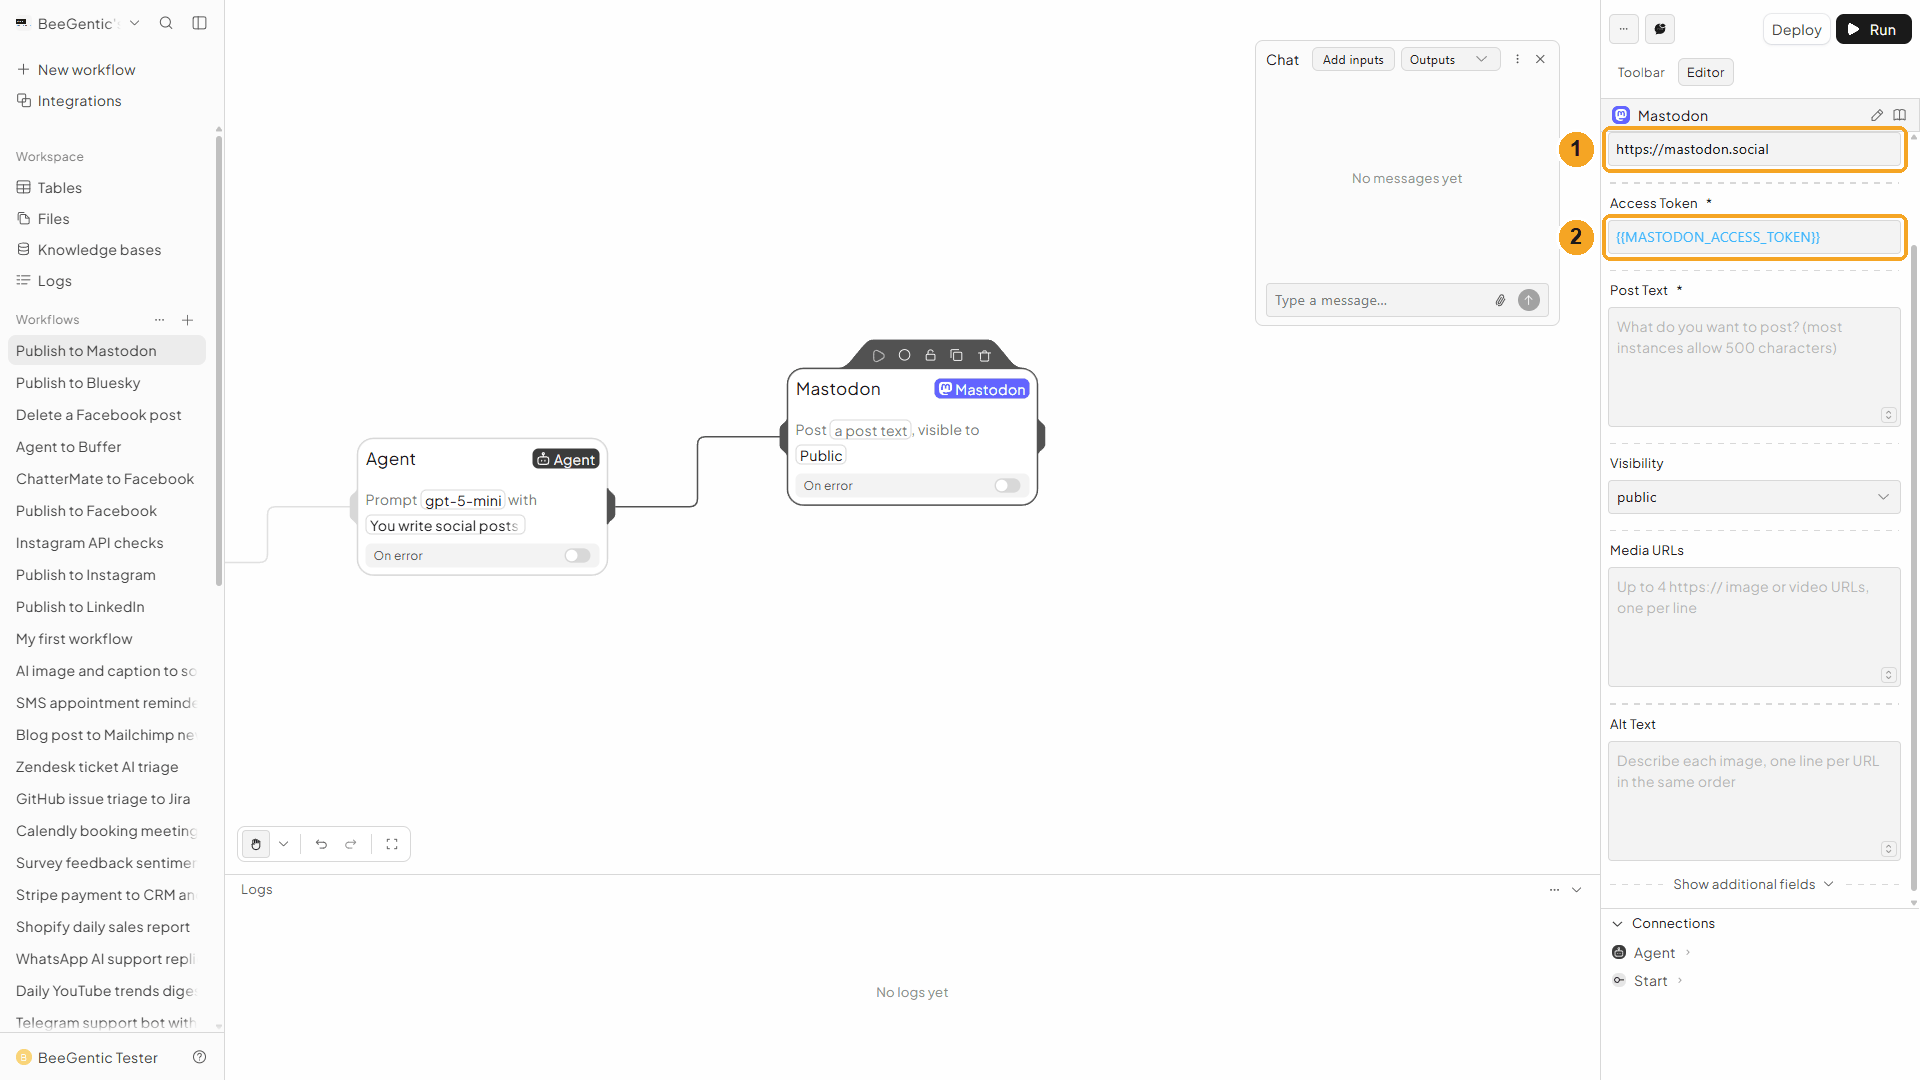This screenshot has width=1920, height=1080.
Task: Toggle On error switch on Agent node
Action: tap(577, 556)
